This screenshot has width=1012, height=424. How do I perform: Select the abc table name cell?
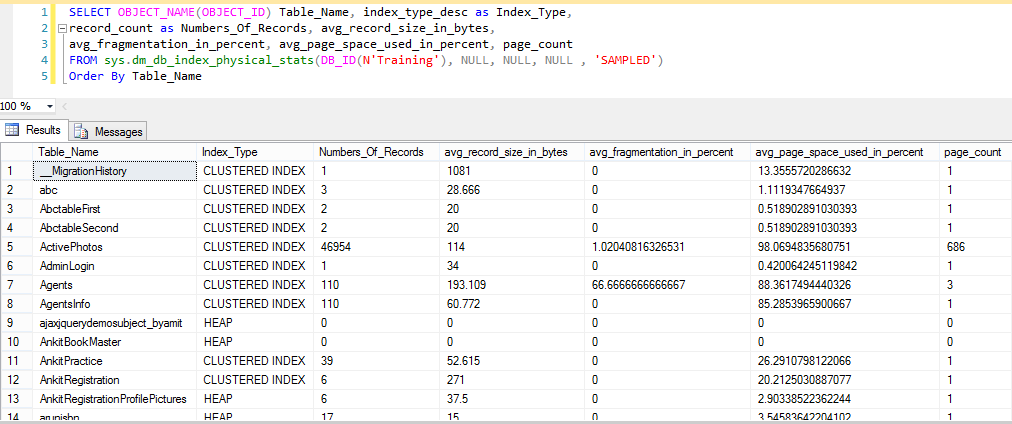click(114, 190)
